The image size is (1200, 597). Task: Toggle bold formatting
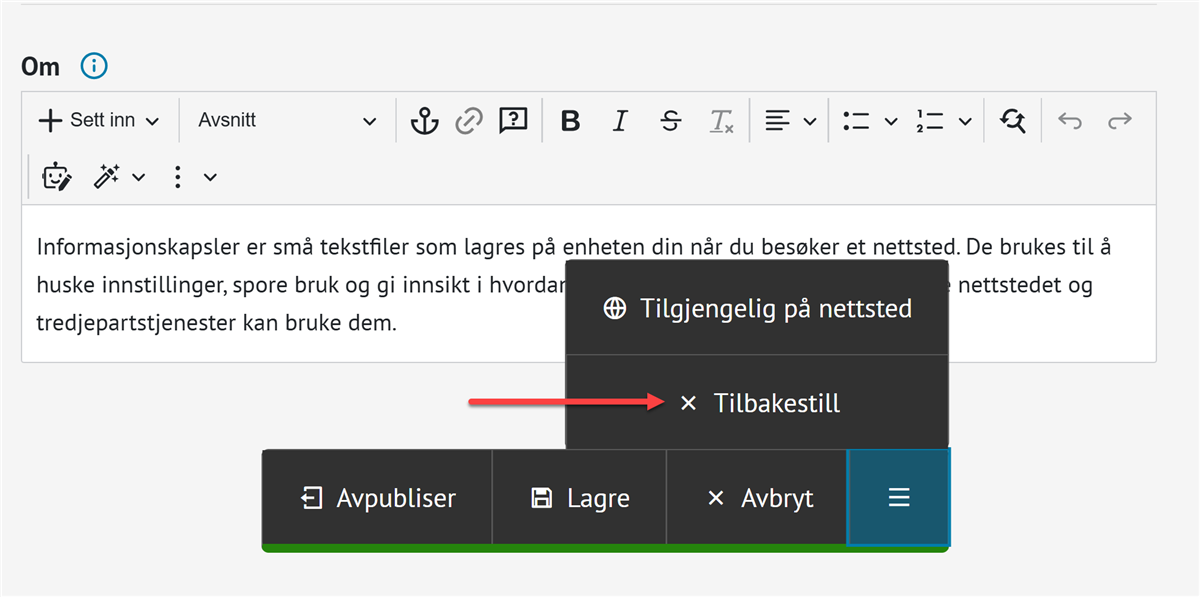[570, 121]
